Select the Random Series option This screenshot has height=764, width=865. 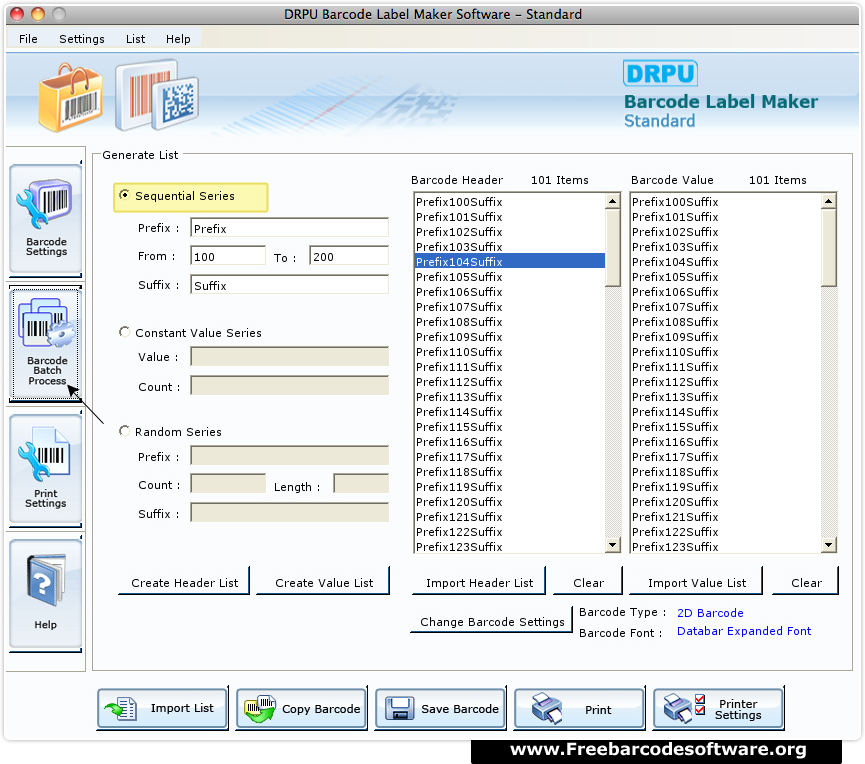coord(125,431)
